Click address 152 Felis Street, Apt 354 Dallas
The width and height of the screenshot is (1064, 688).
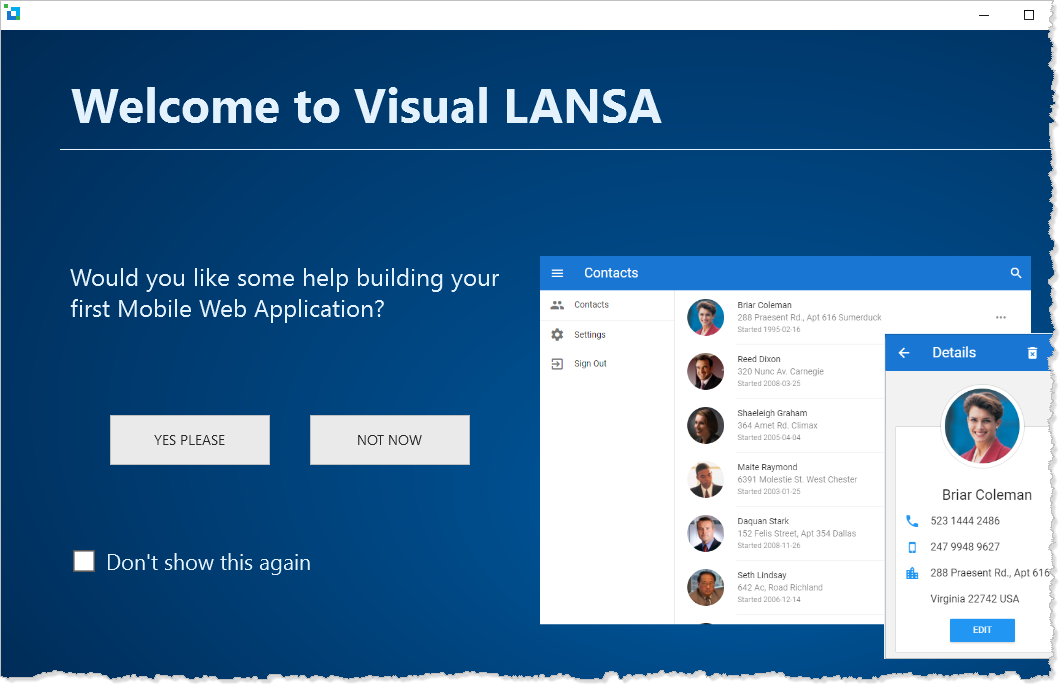click(x=797, y=534)
